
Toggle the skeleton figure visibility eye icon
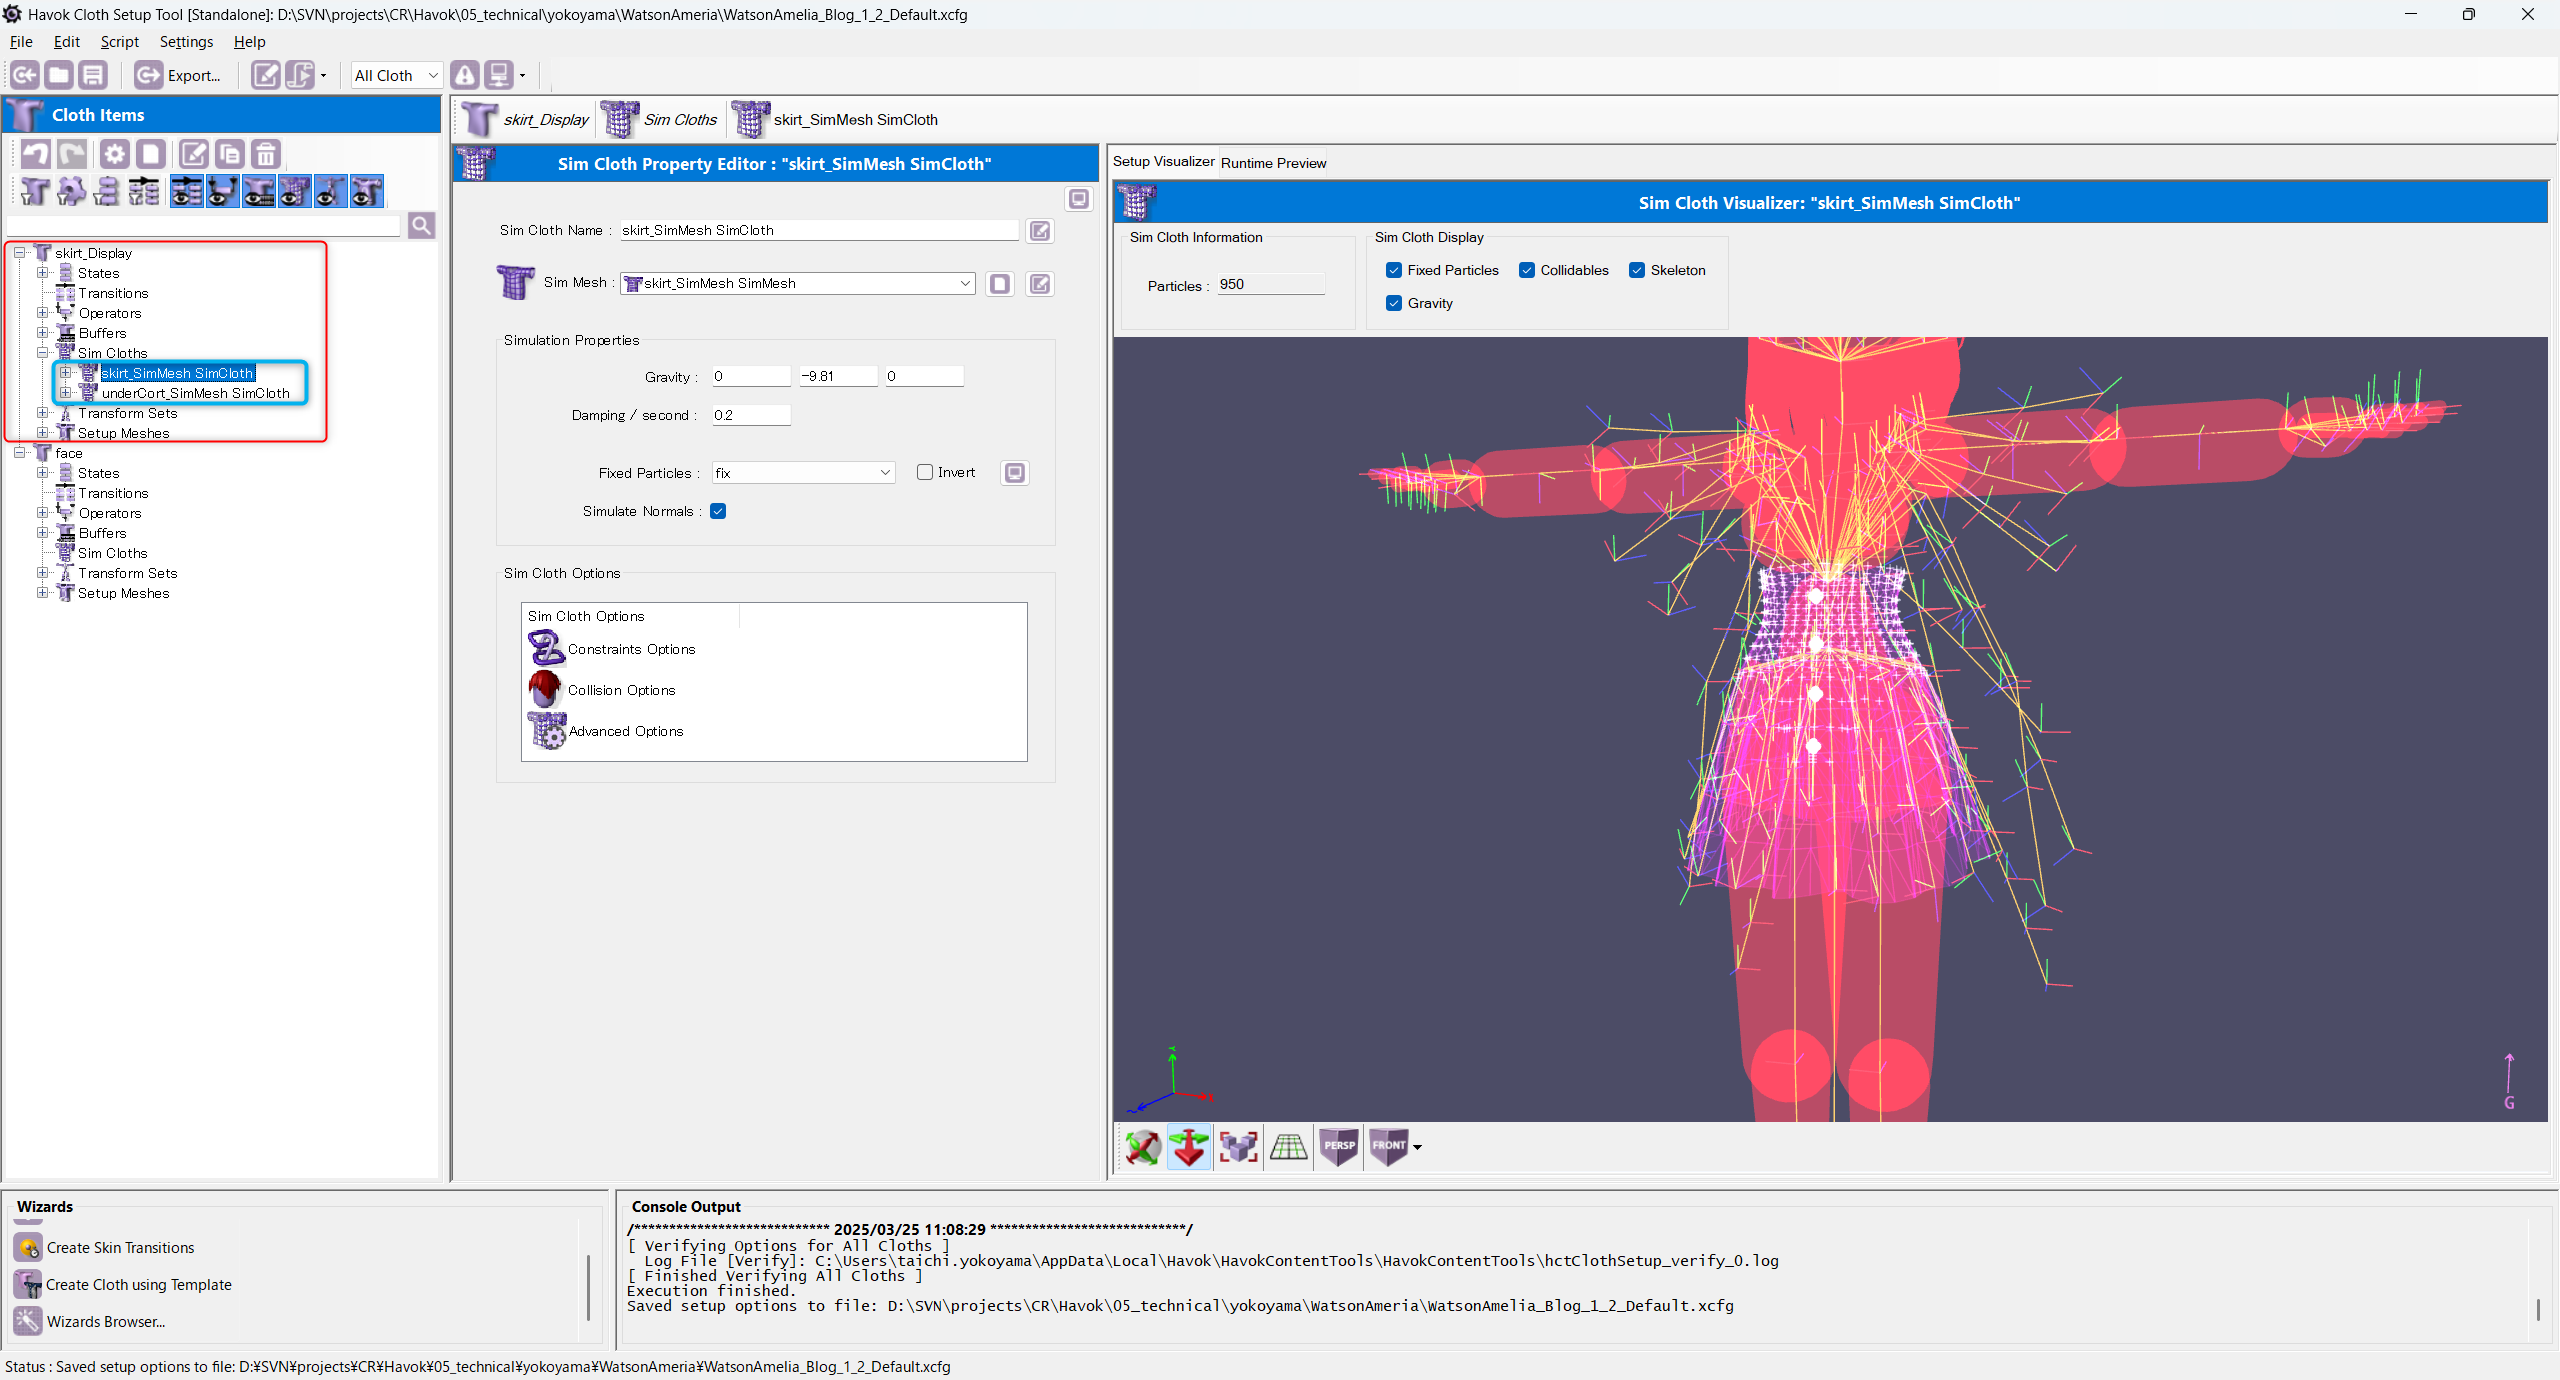(x=330, y=191)
